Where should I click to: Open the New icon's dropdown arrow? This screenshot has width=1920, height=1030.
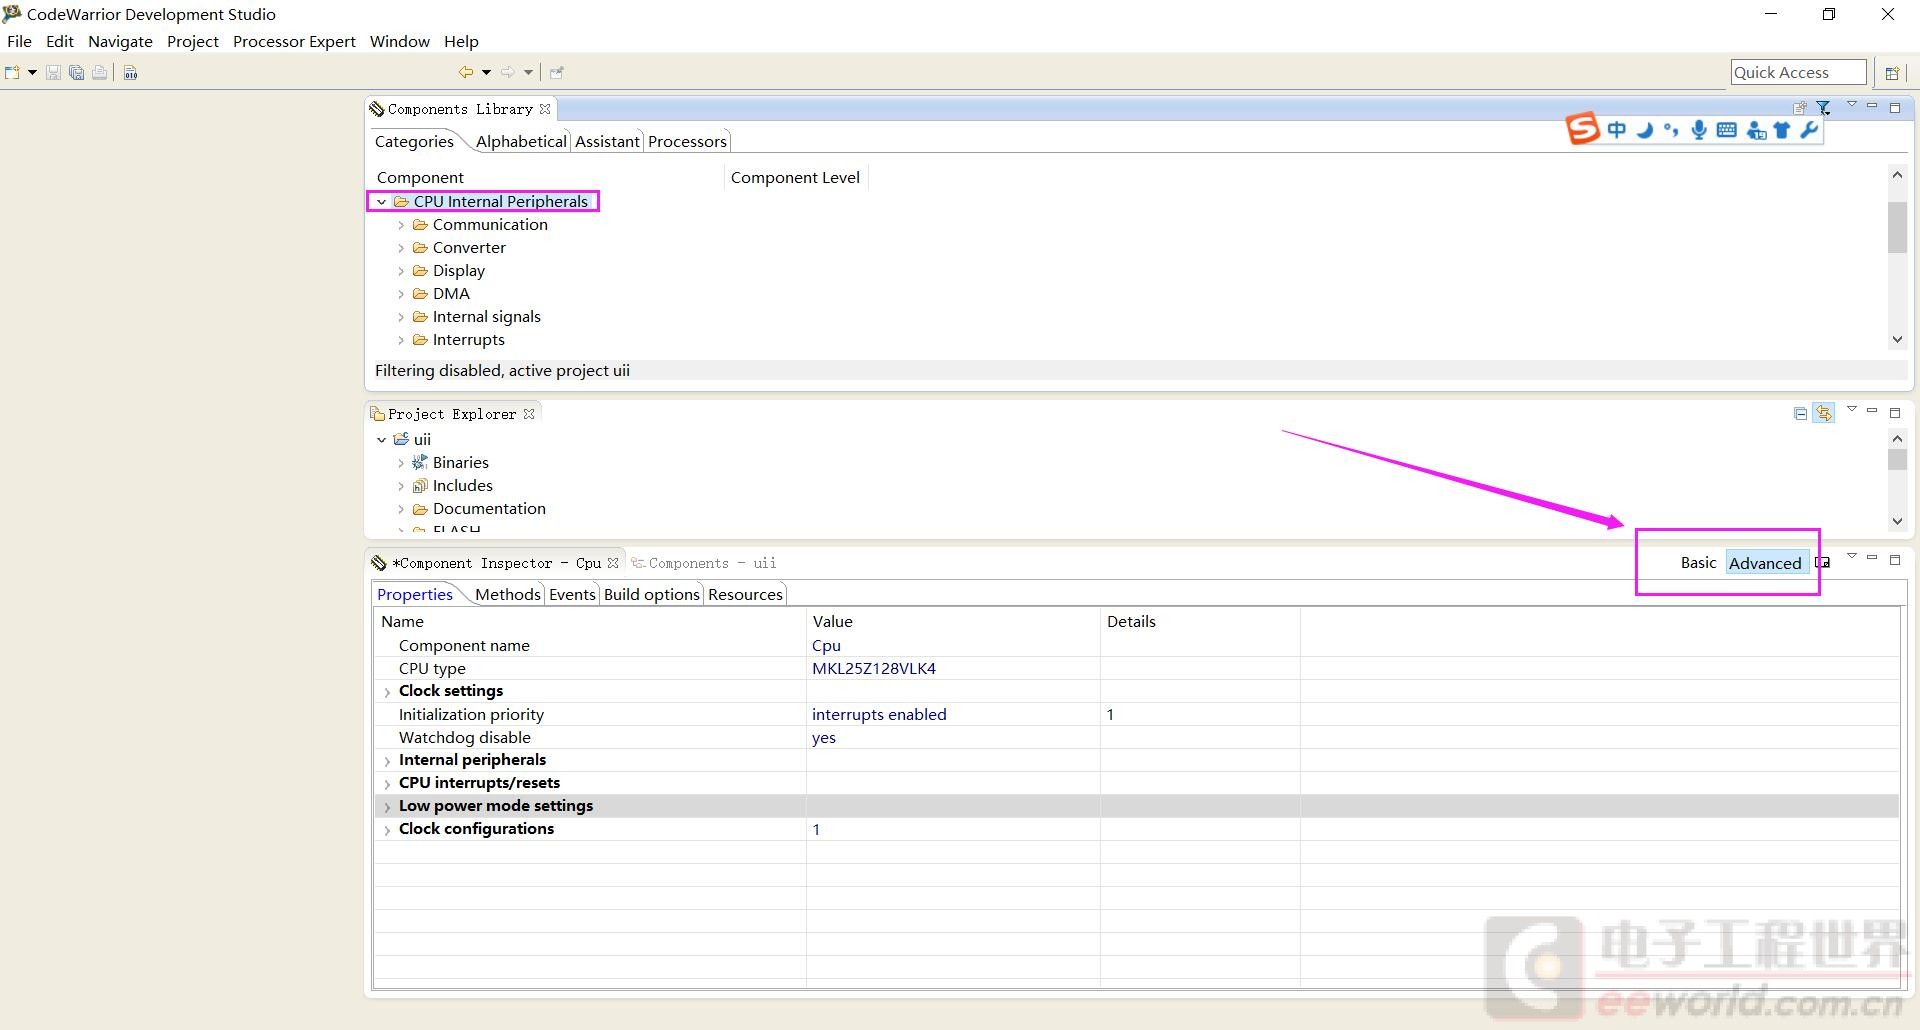32,72
